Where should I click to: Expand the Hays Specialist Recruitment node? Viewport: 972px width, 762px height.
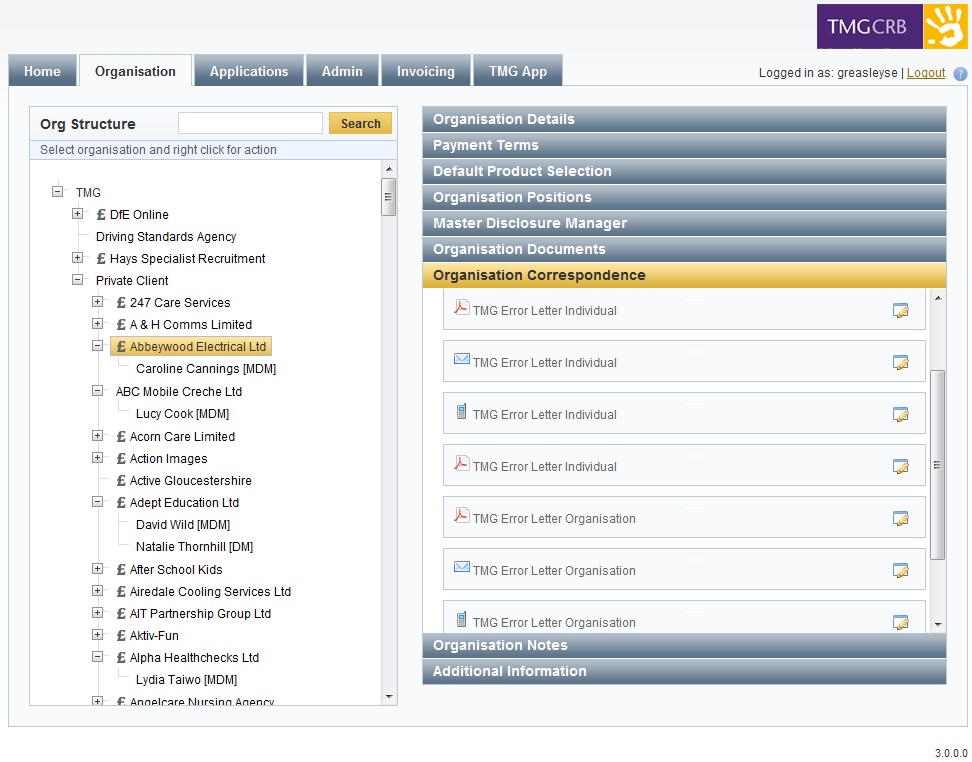(77, 258)
